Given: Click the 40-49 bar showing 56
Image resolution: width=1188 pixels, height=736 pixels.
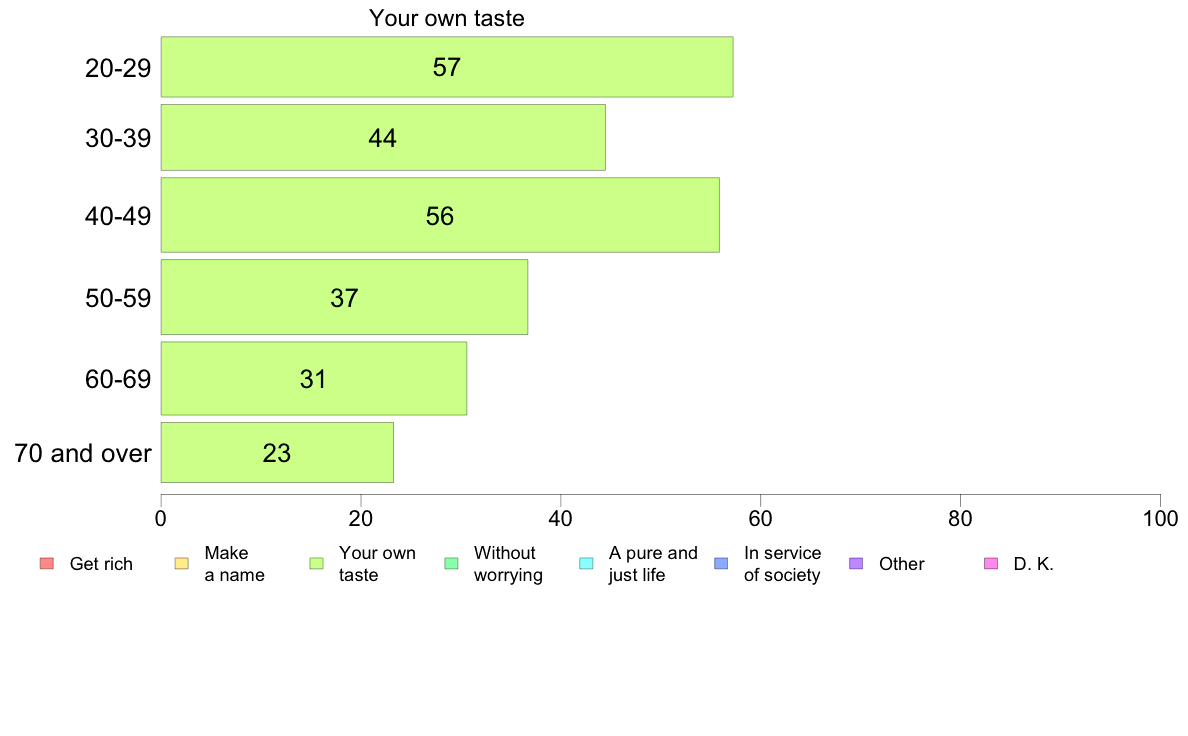Looking at the screenshot, I should 440,215.
